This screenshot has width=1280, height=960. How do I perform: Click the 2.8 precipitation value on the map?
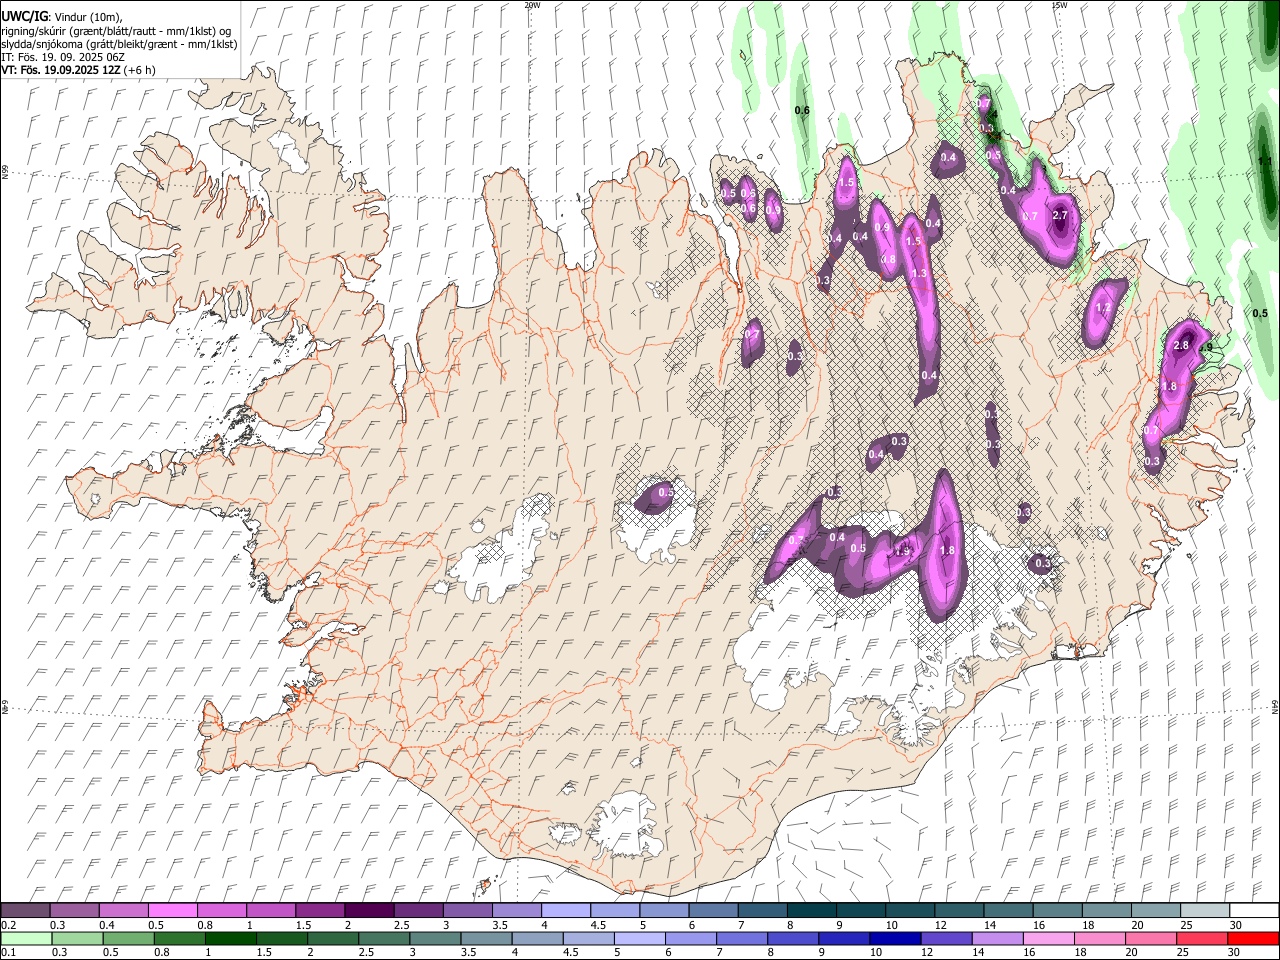coord(1180,346)
